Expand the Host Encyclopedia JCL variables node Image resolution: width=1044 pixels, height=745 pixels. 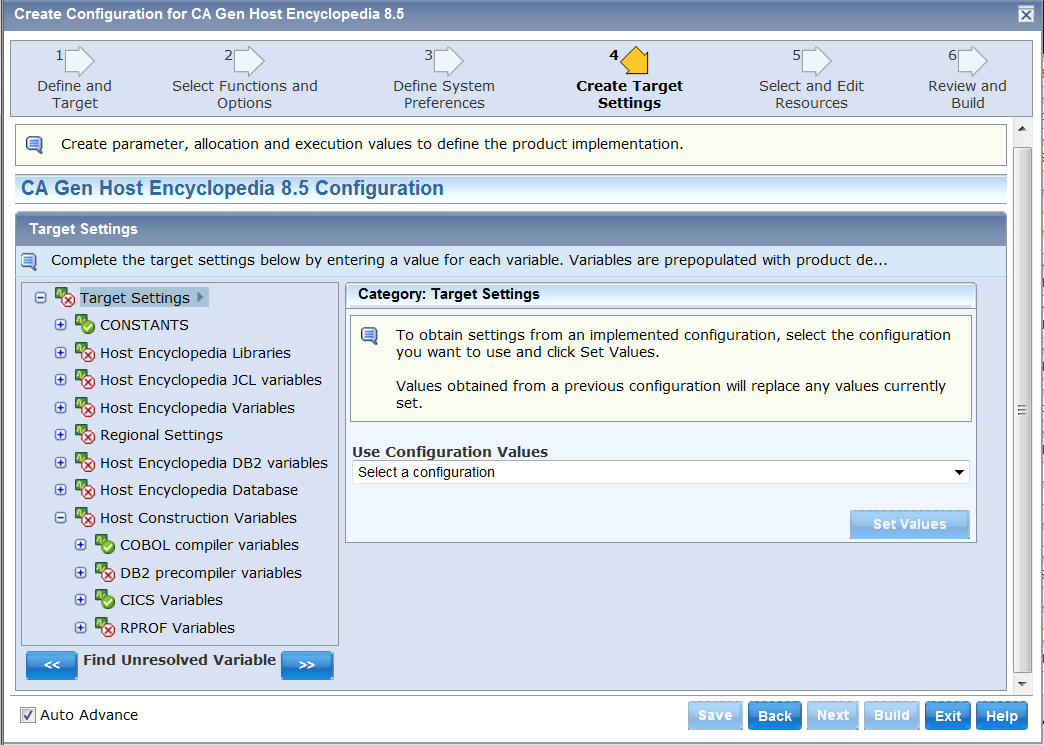click(61, 379)
